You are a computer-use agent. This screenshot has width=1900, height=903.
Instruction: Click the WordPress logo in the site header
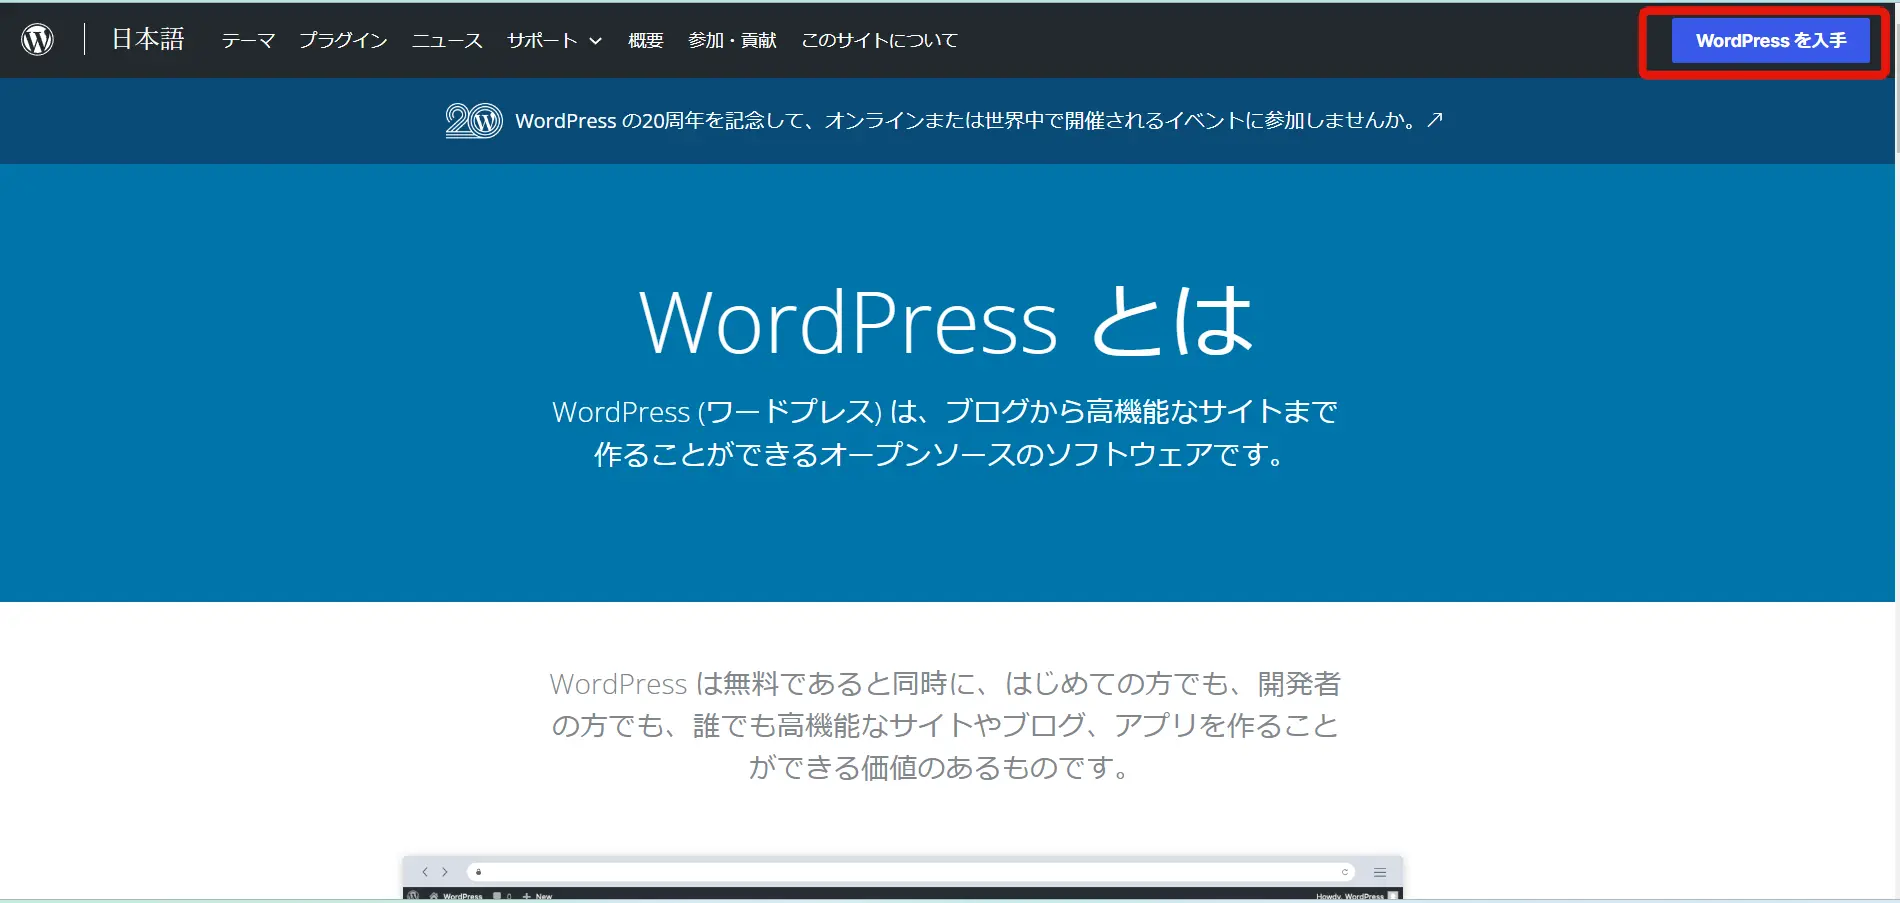tap(37, 39)
